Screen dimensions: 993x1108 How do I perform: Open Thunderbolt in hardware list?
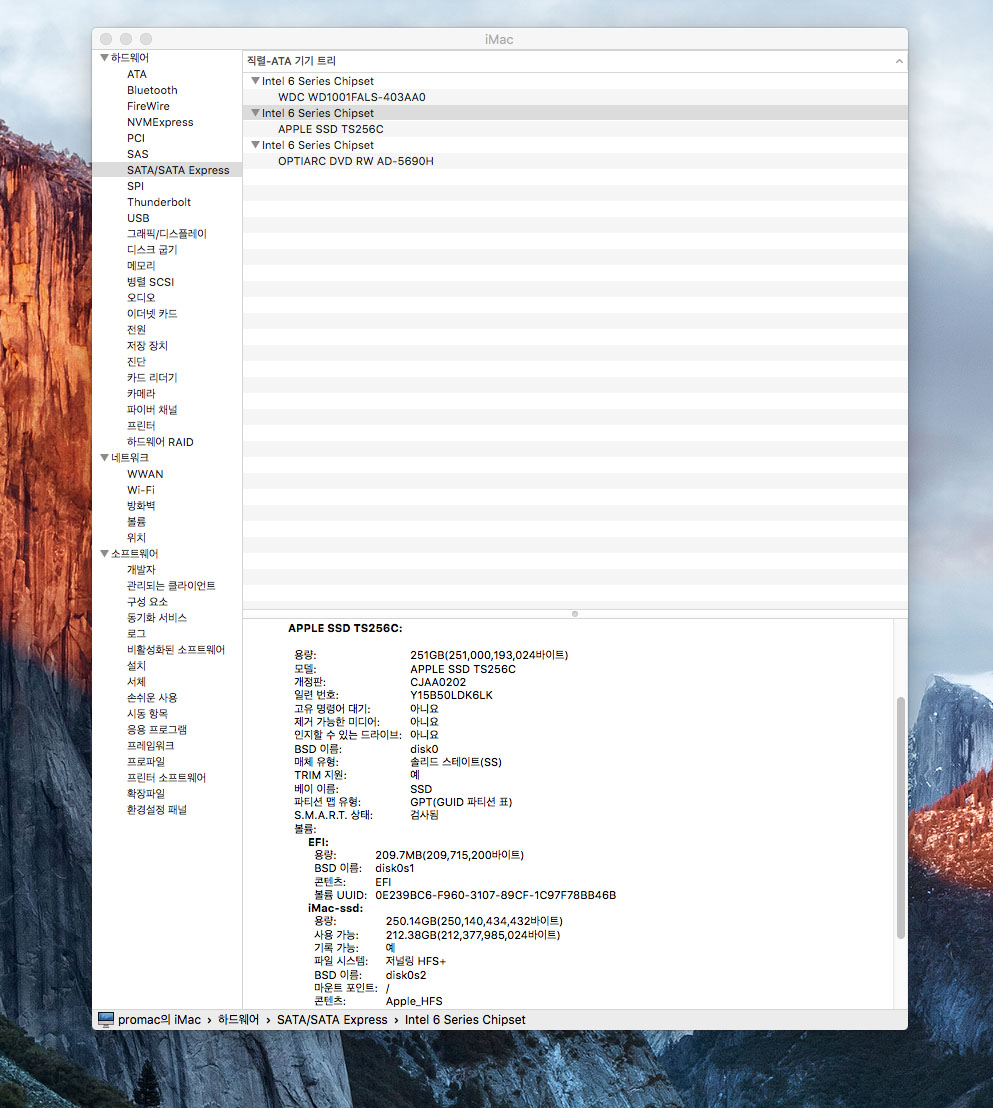pyautogui.click(x=159, y=202)
